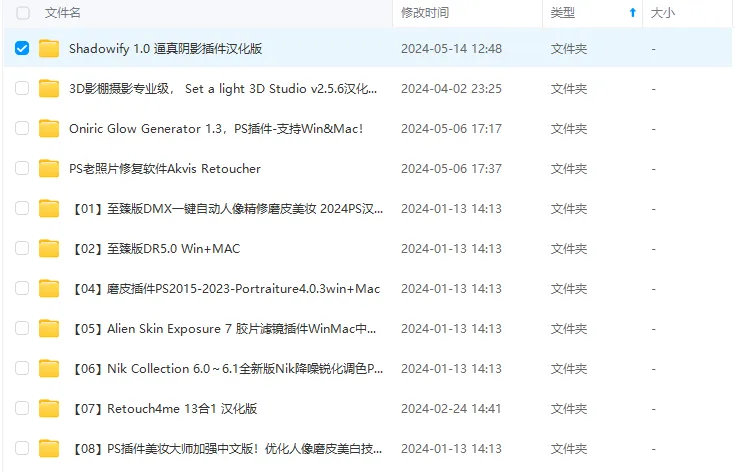Open 【08】PS插件美妆大师加强中文版 folder name
The height and width of the screenshot is (472, 735).
click(x=226, y=449)
